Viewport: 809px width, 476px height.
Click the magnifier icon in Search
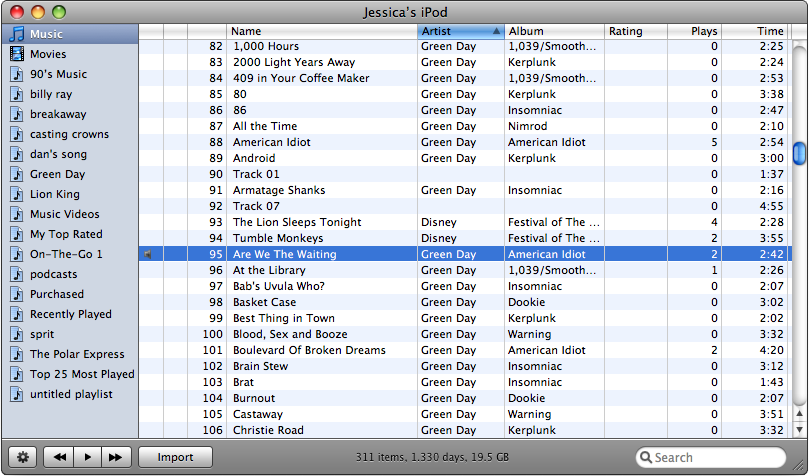pos(645,457)
